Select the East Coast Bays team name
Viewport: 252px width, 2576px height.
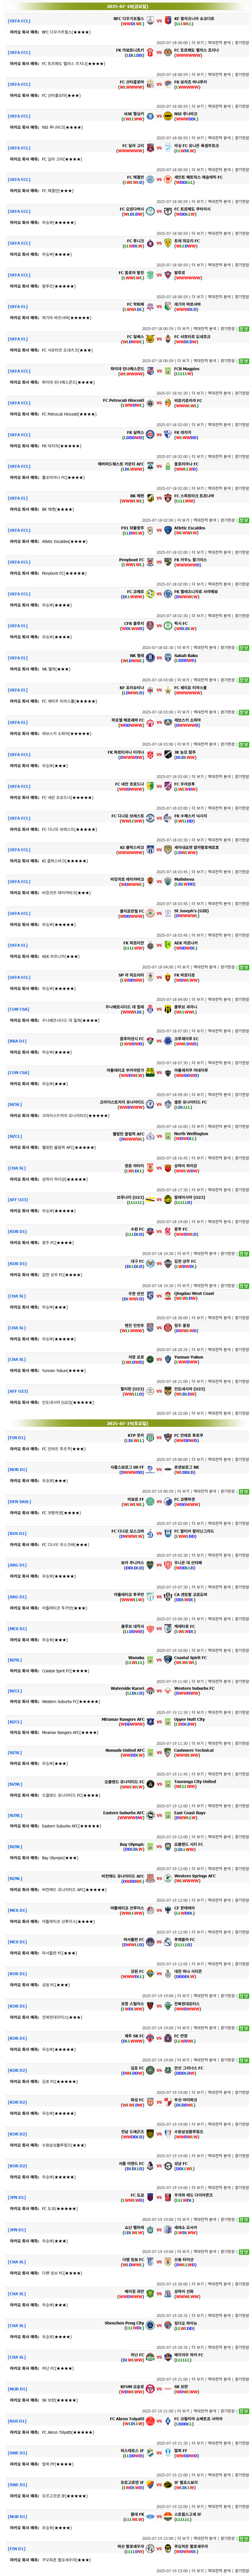tap(189, 1813)
